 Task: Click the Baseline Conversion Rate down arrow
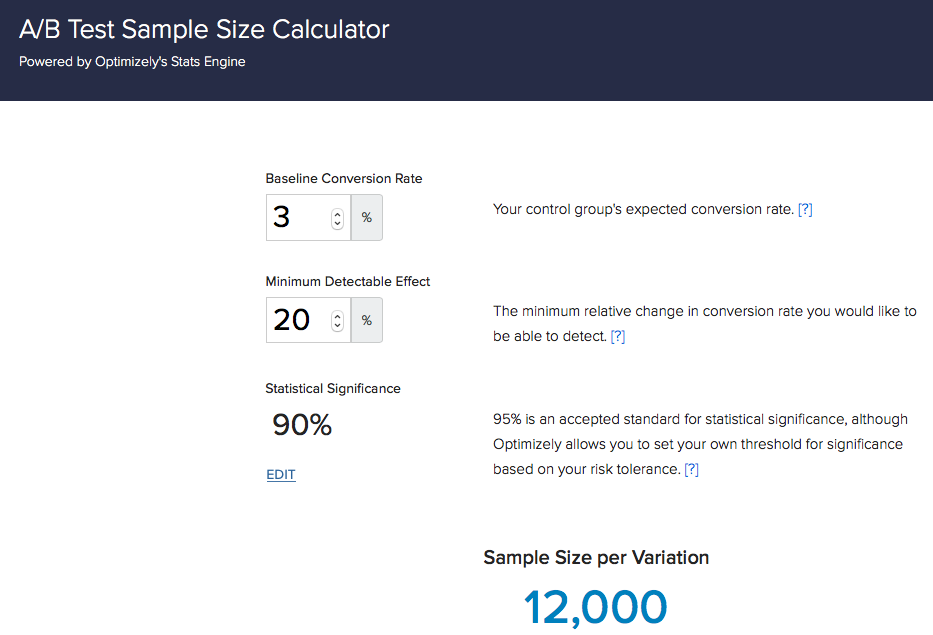[x=337, y=224]
